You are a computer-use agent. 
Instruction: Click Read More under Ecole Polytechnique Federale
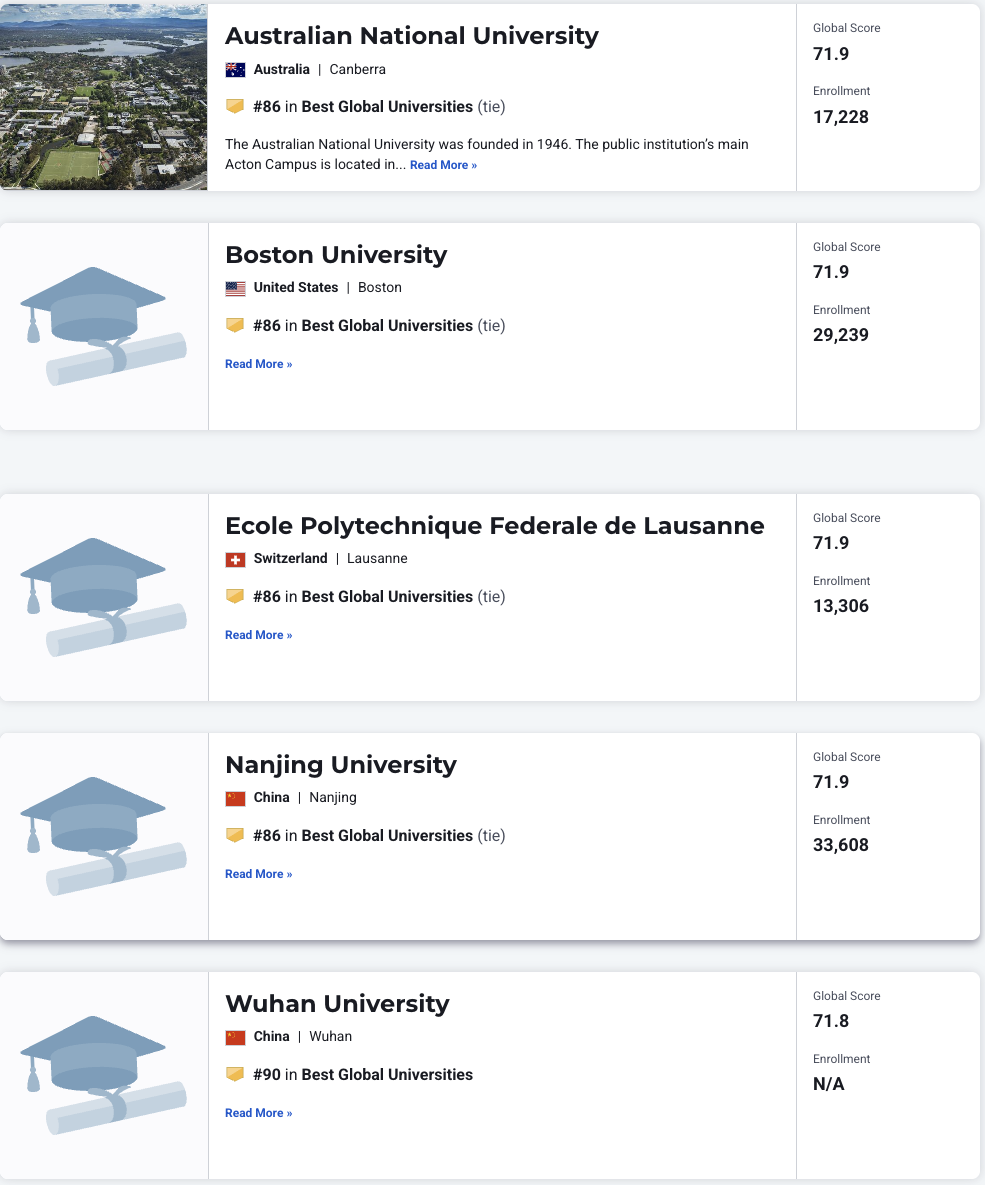tap(258, 635)
